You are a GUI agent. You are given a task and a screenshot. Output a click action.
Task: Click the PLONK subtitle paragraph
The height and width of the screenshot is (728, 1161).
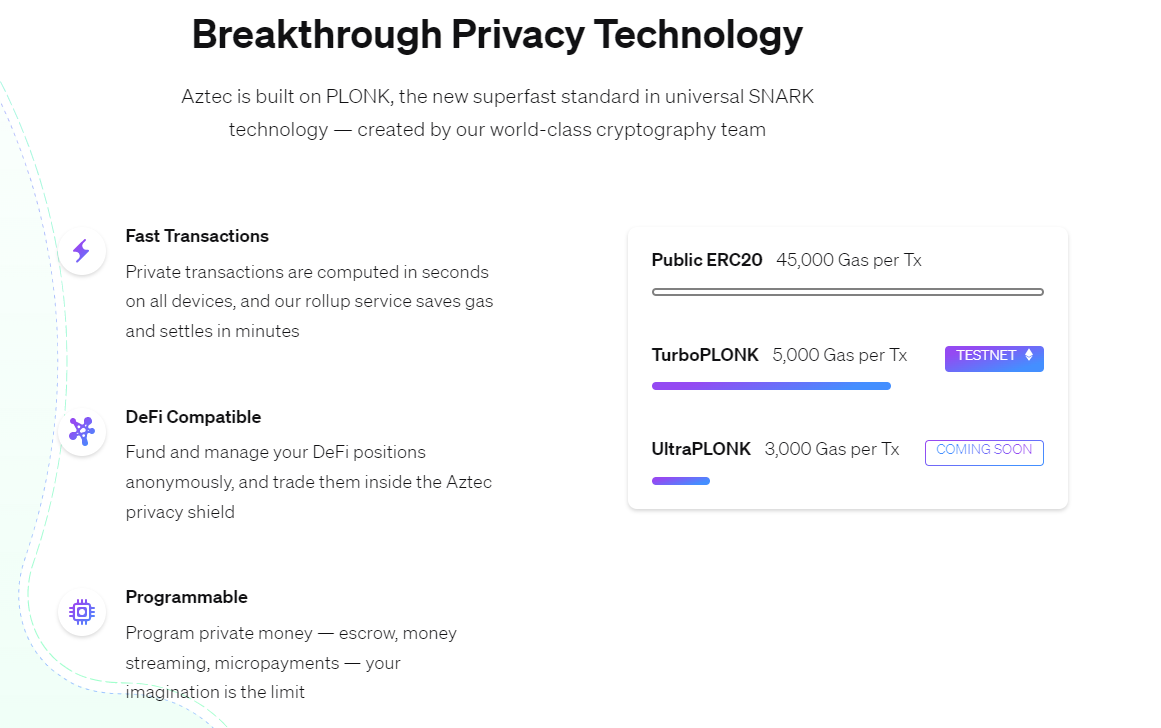click(497, 113)
